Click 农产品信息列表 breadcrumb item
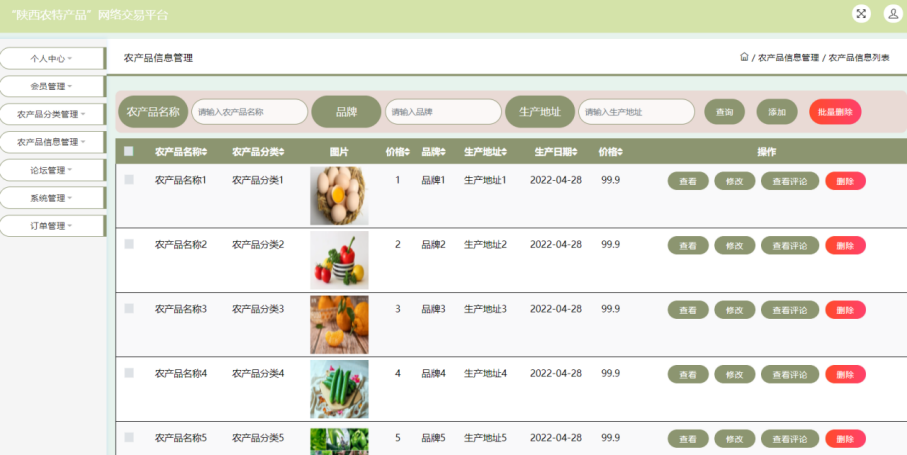 coord(859,58)
